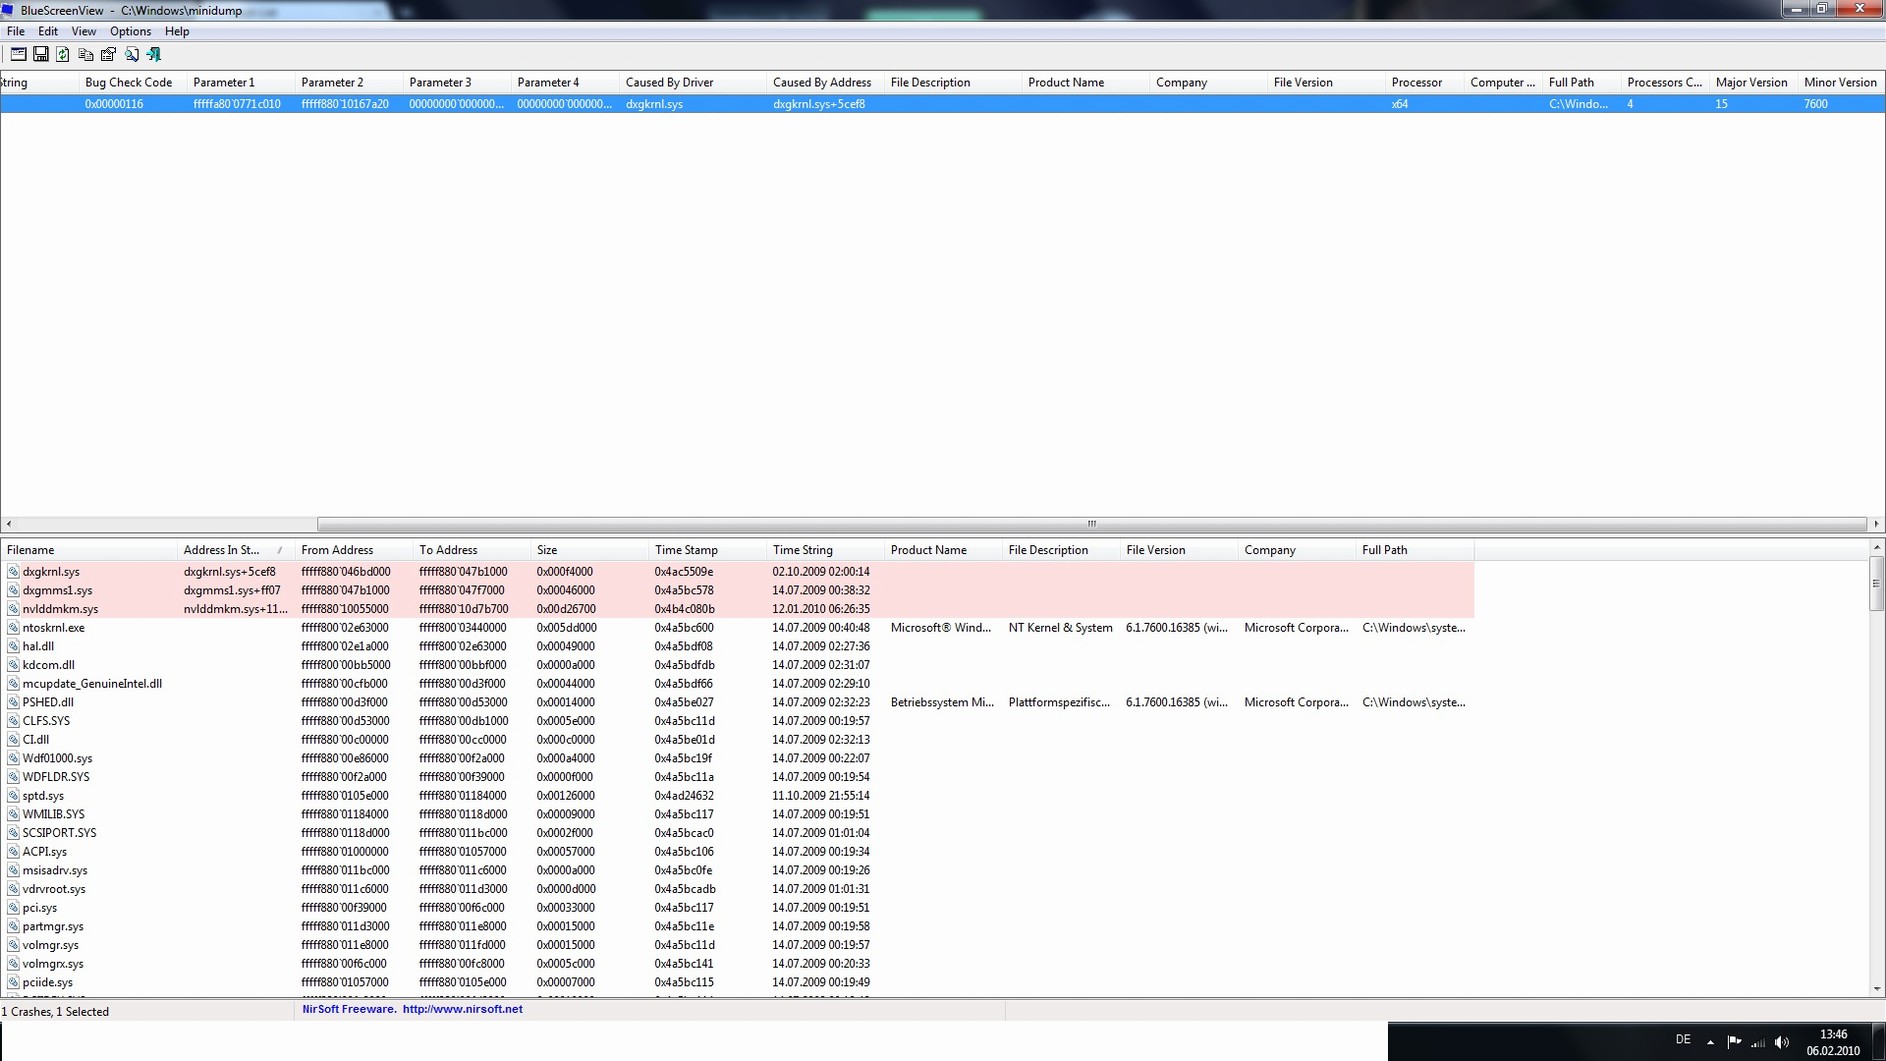Viewport: 1886px width, 1061px height.
Task: Select the SCSIPORT.SYS driver row
Action: coord(737,833)
